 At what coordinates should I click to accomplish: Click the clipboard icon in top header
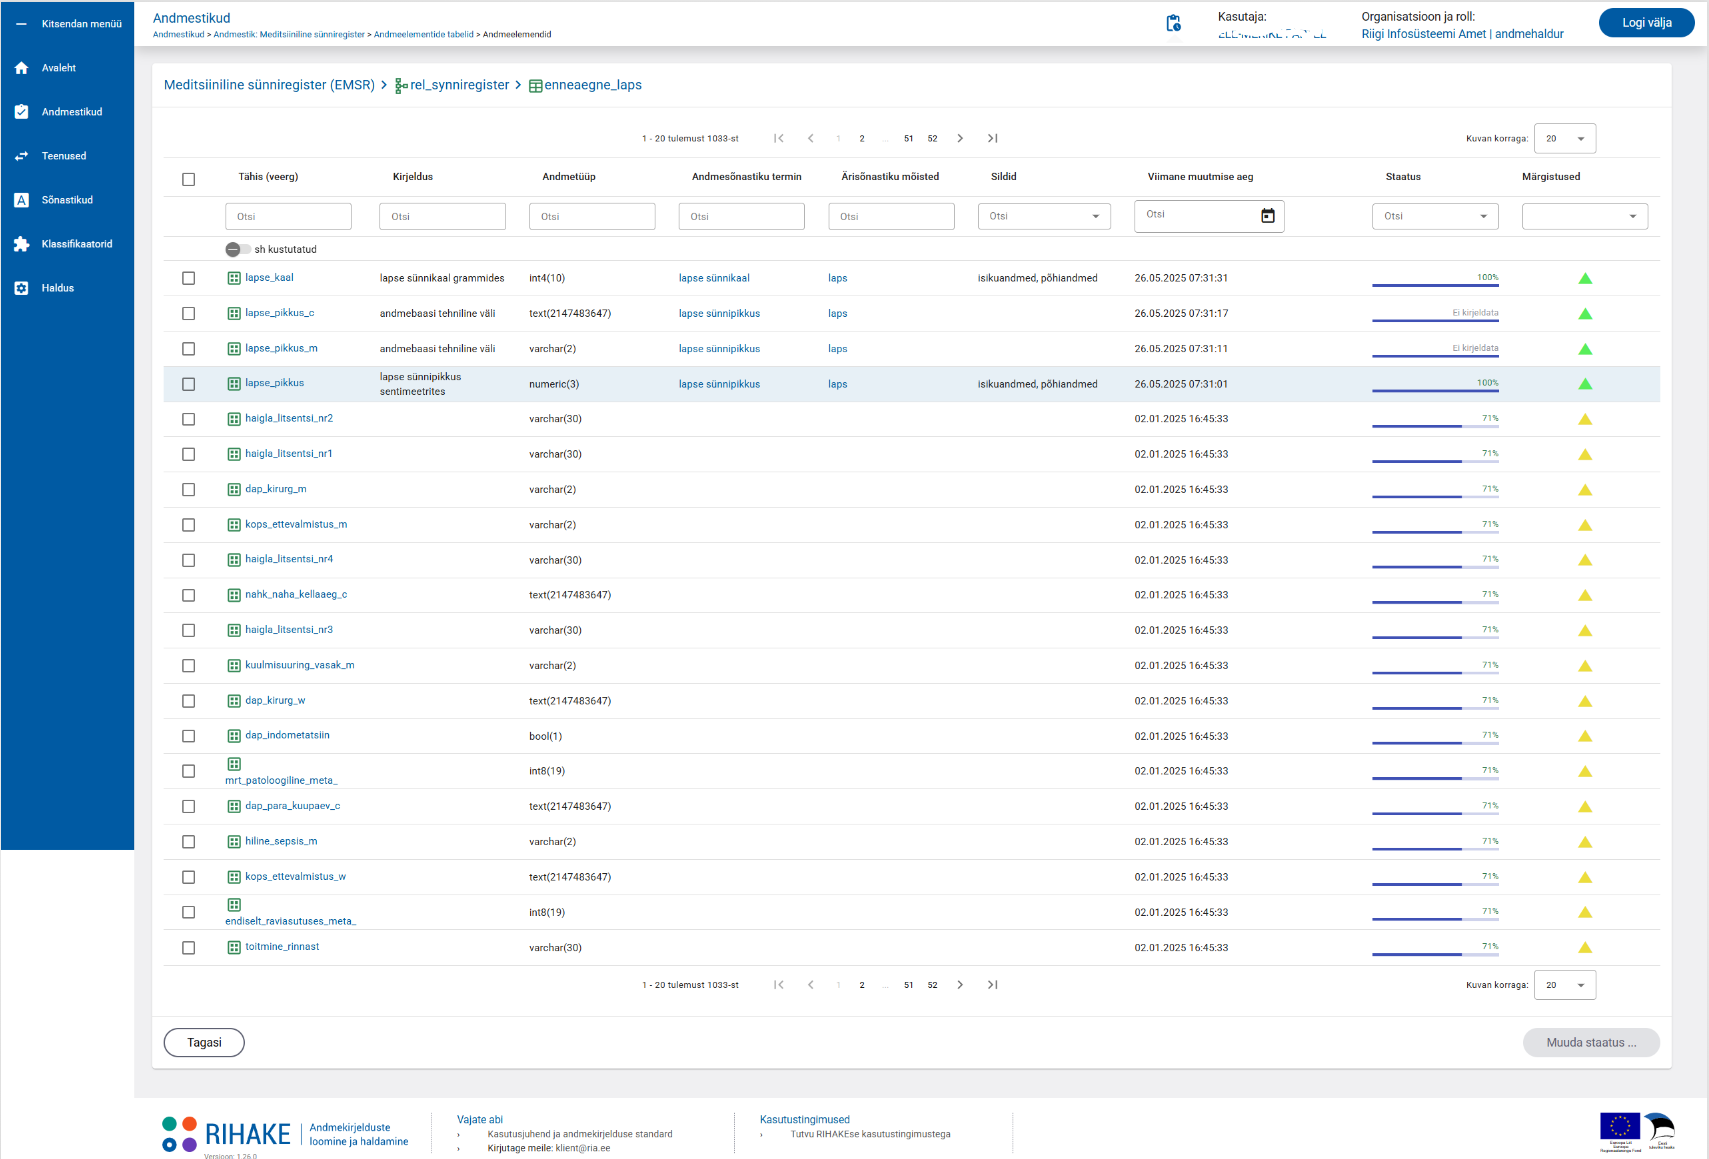pos(1173,23)
